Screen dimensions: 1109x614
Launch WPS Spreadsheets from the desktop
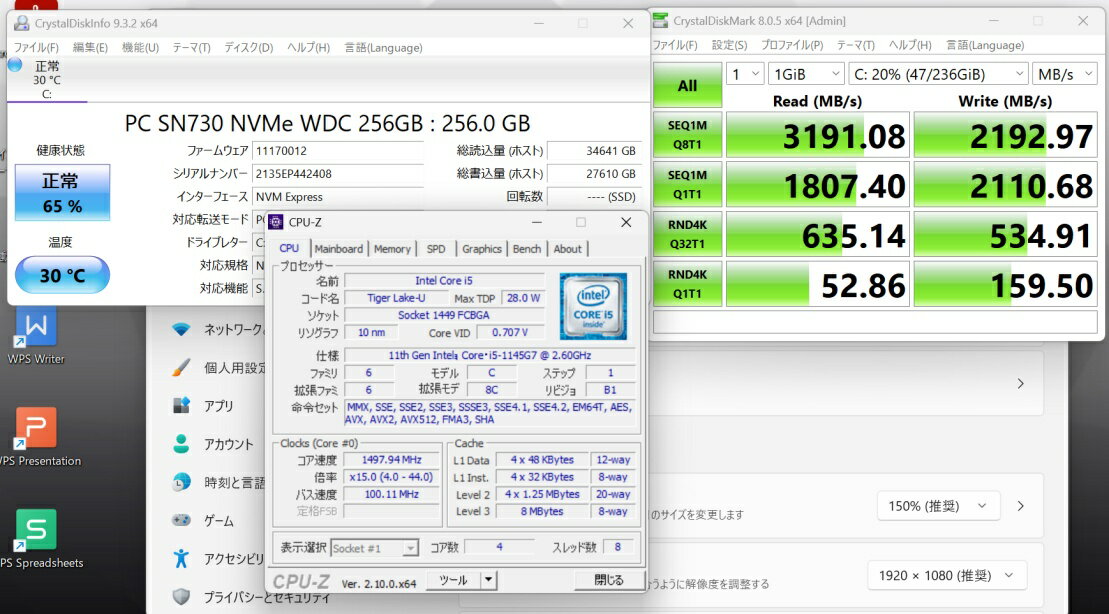[x=36, y=530]
